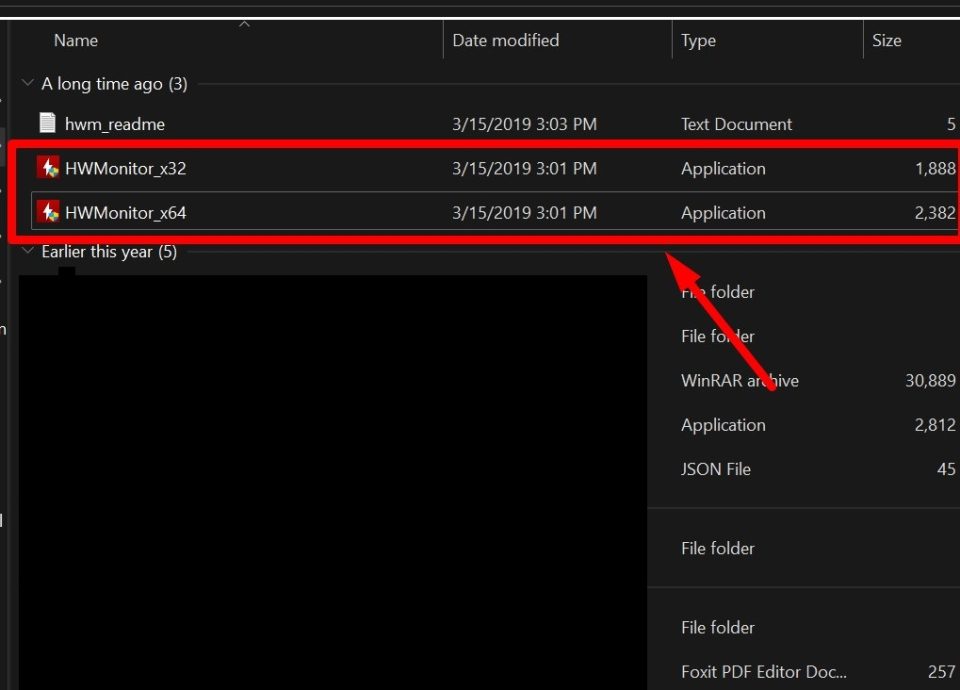Select the HWMonitor_x32 file name
Image resolution: width=960 pixels, height=690 pixels.
pyautogui.click(x=125, y=168)
